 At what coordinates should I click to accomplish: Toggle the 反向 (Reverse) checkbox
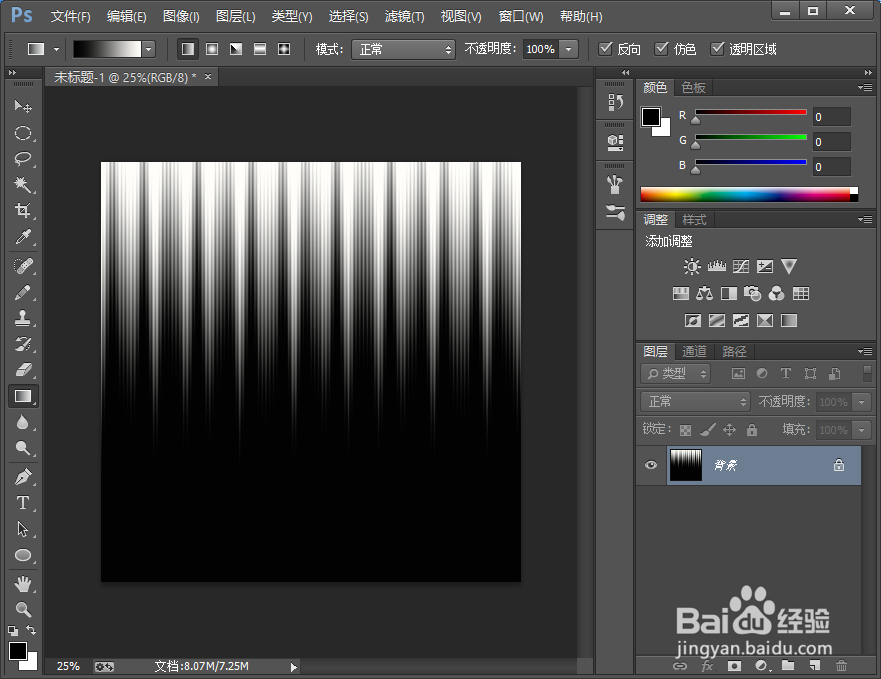point(605,49)
